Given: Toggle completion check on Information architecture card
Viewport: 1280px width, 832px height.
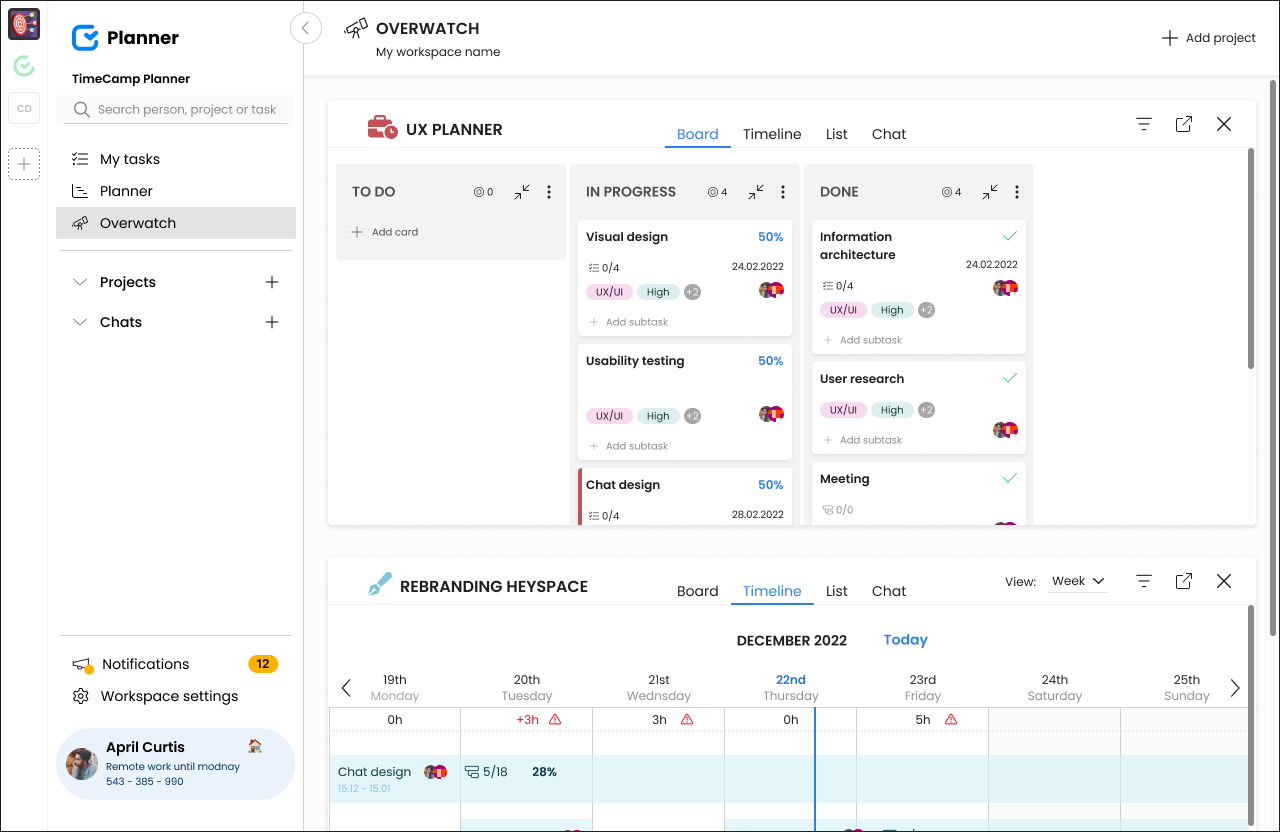Looking at the screenshot, I should [x=1009, y=235].
